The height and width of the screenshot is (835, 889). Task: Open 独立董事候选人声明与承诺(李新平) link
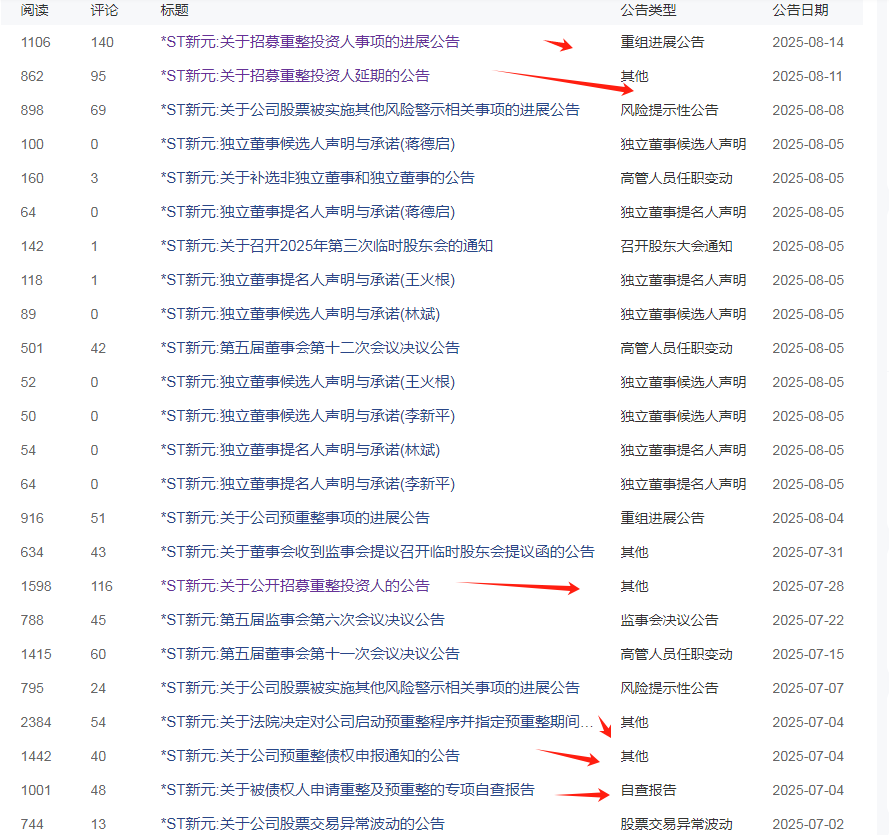(x=308, y=416)
